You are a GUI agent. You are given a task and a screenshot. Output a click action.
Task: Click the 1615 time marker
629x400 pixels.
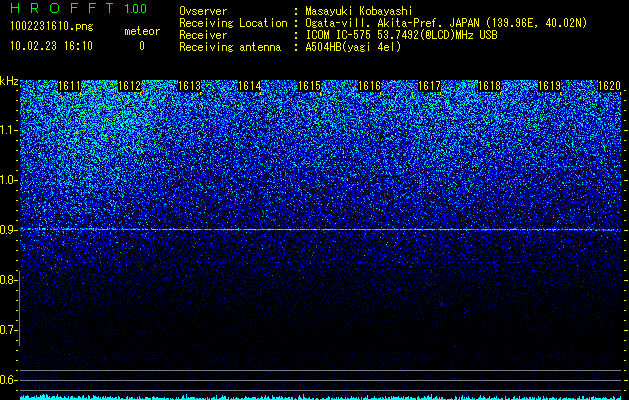pyautogui.click(x=310, y=86)
